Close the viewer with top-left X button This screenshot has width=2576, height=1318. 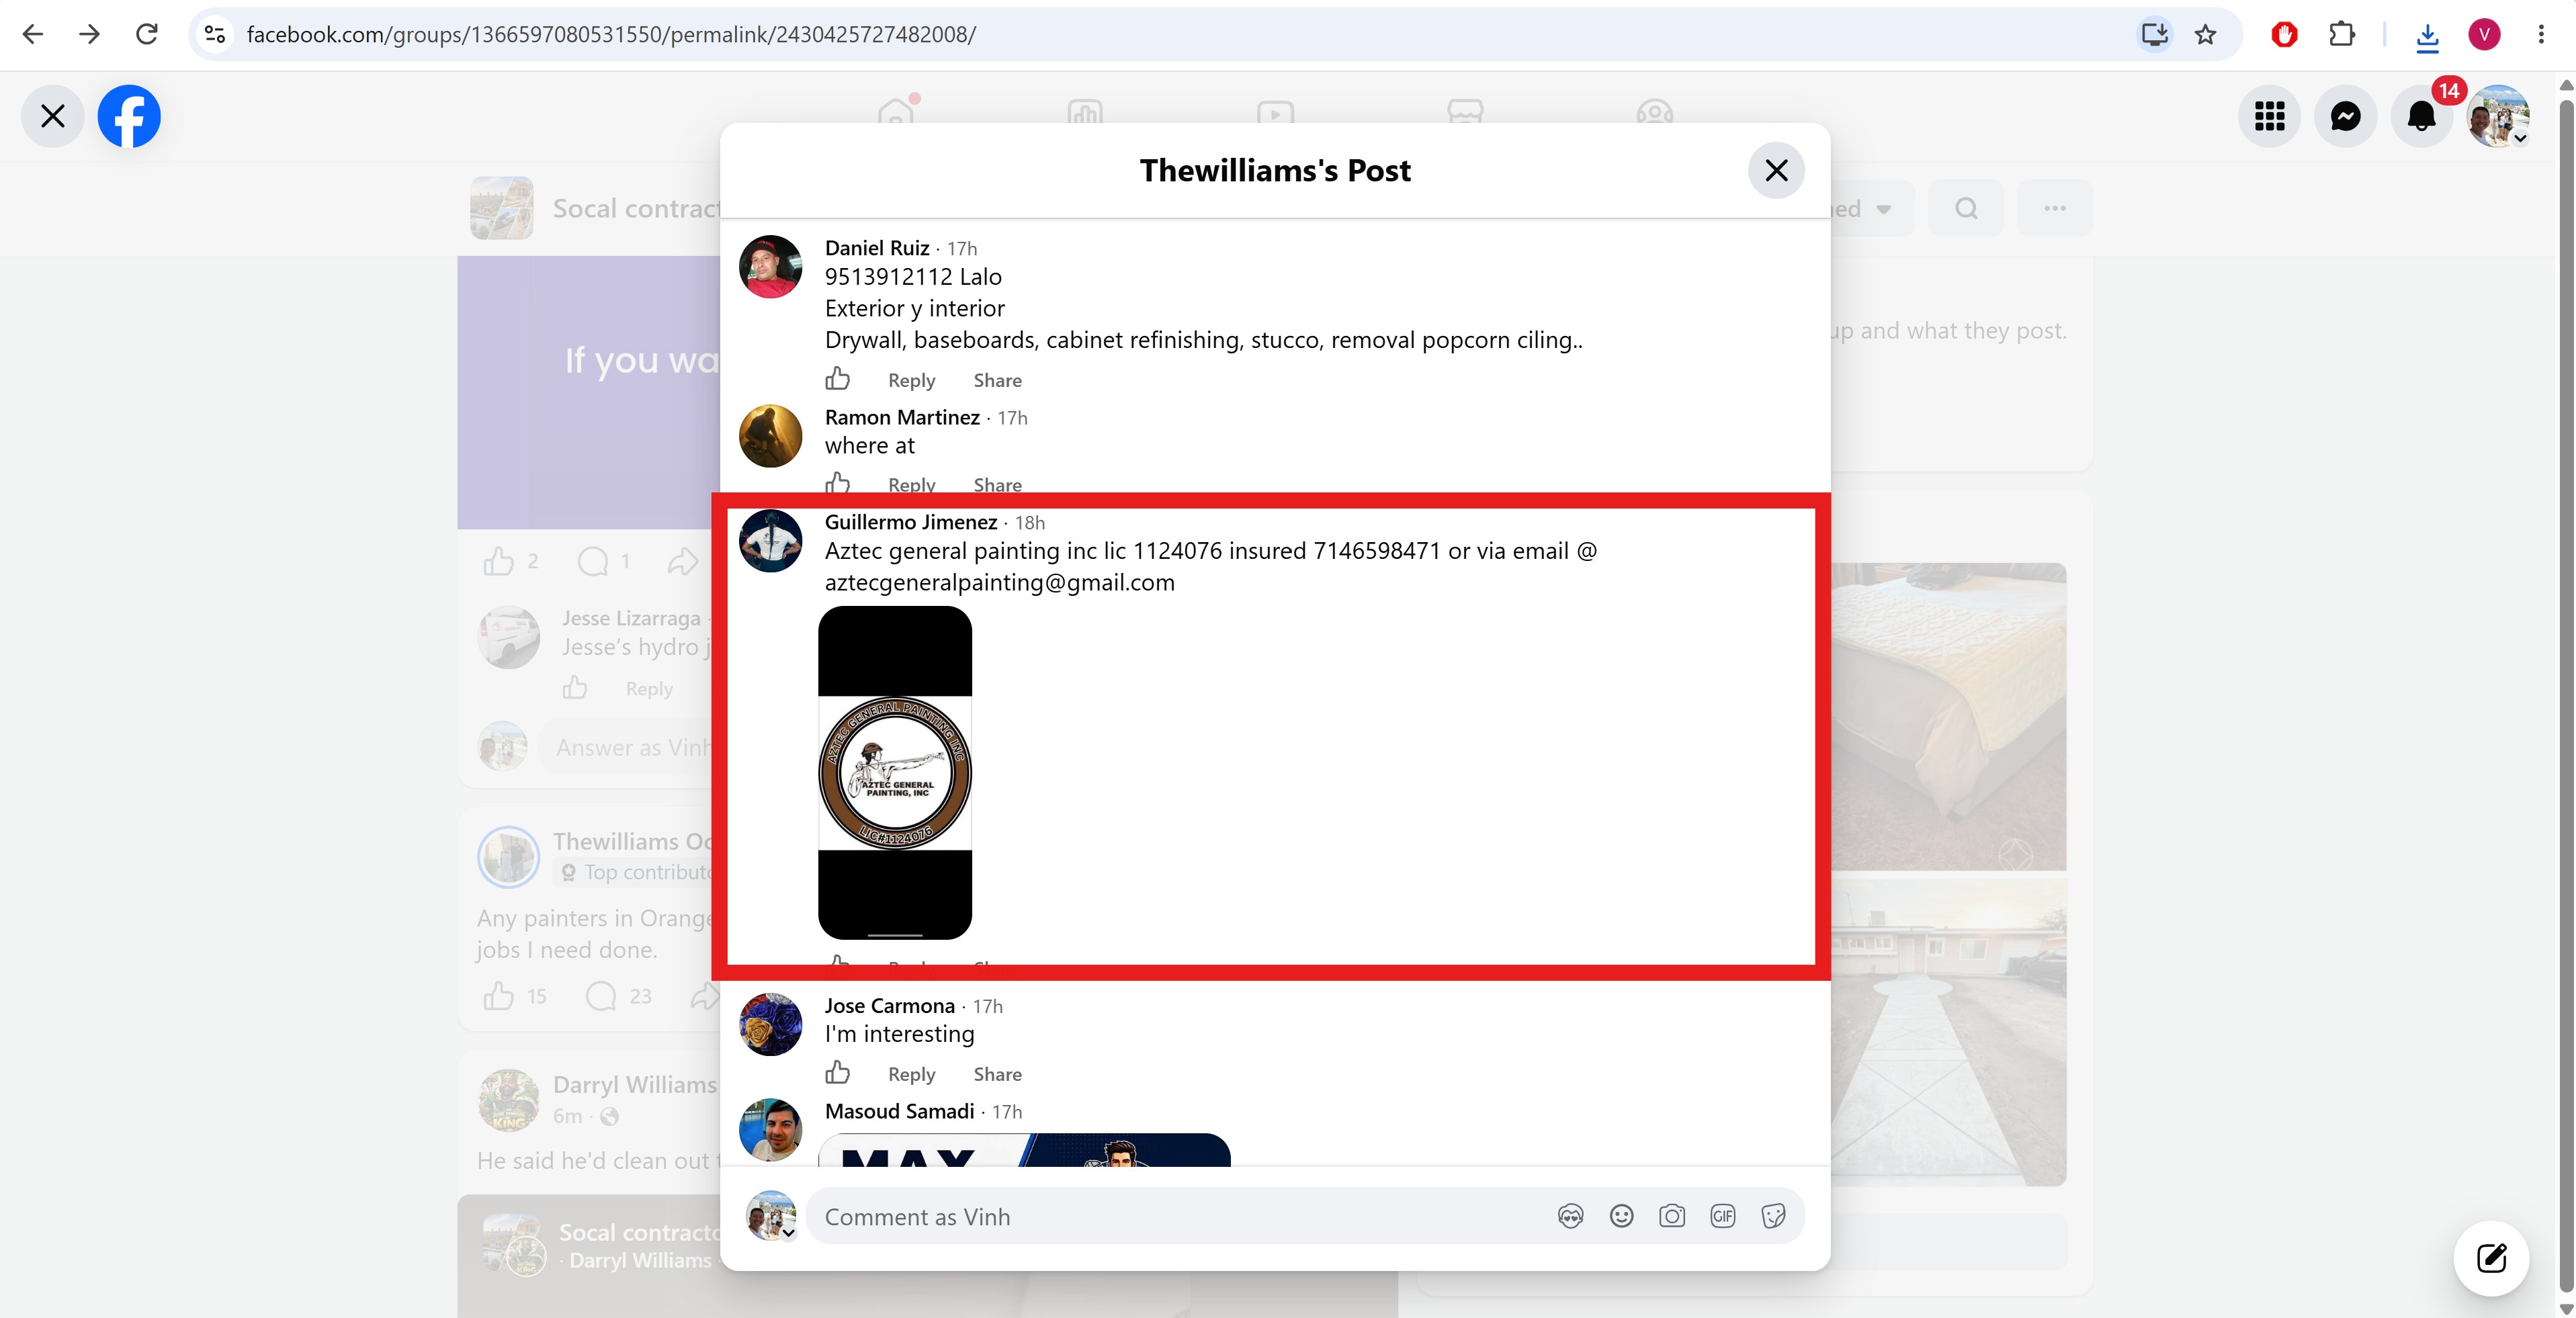53,117
